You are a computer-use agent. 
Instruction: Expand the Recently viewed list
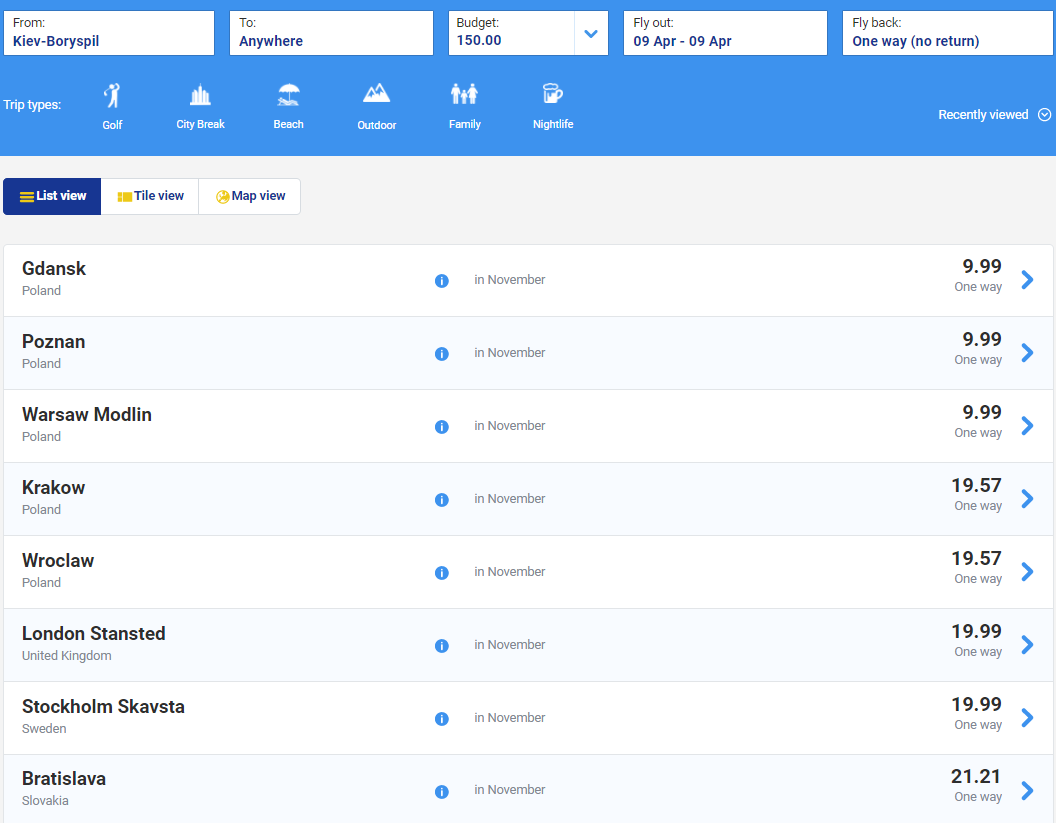994,115
